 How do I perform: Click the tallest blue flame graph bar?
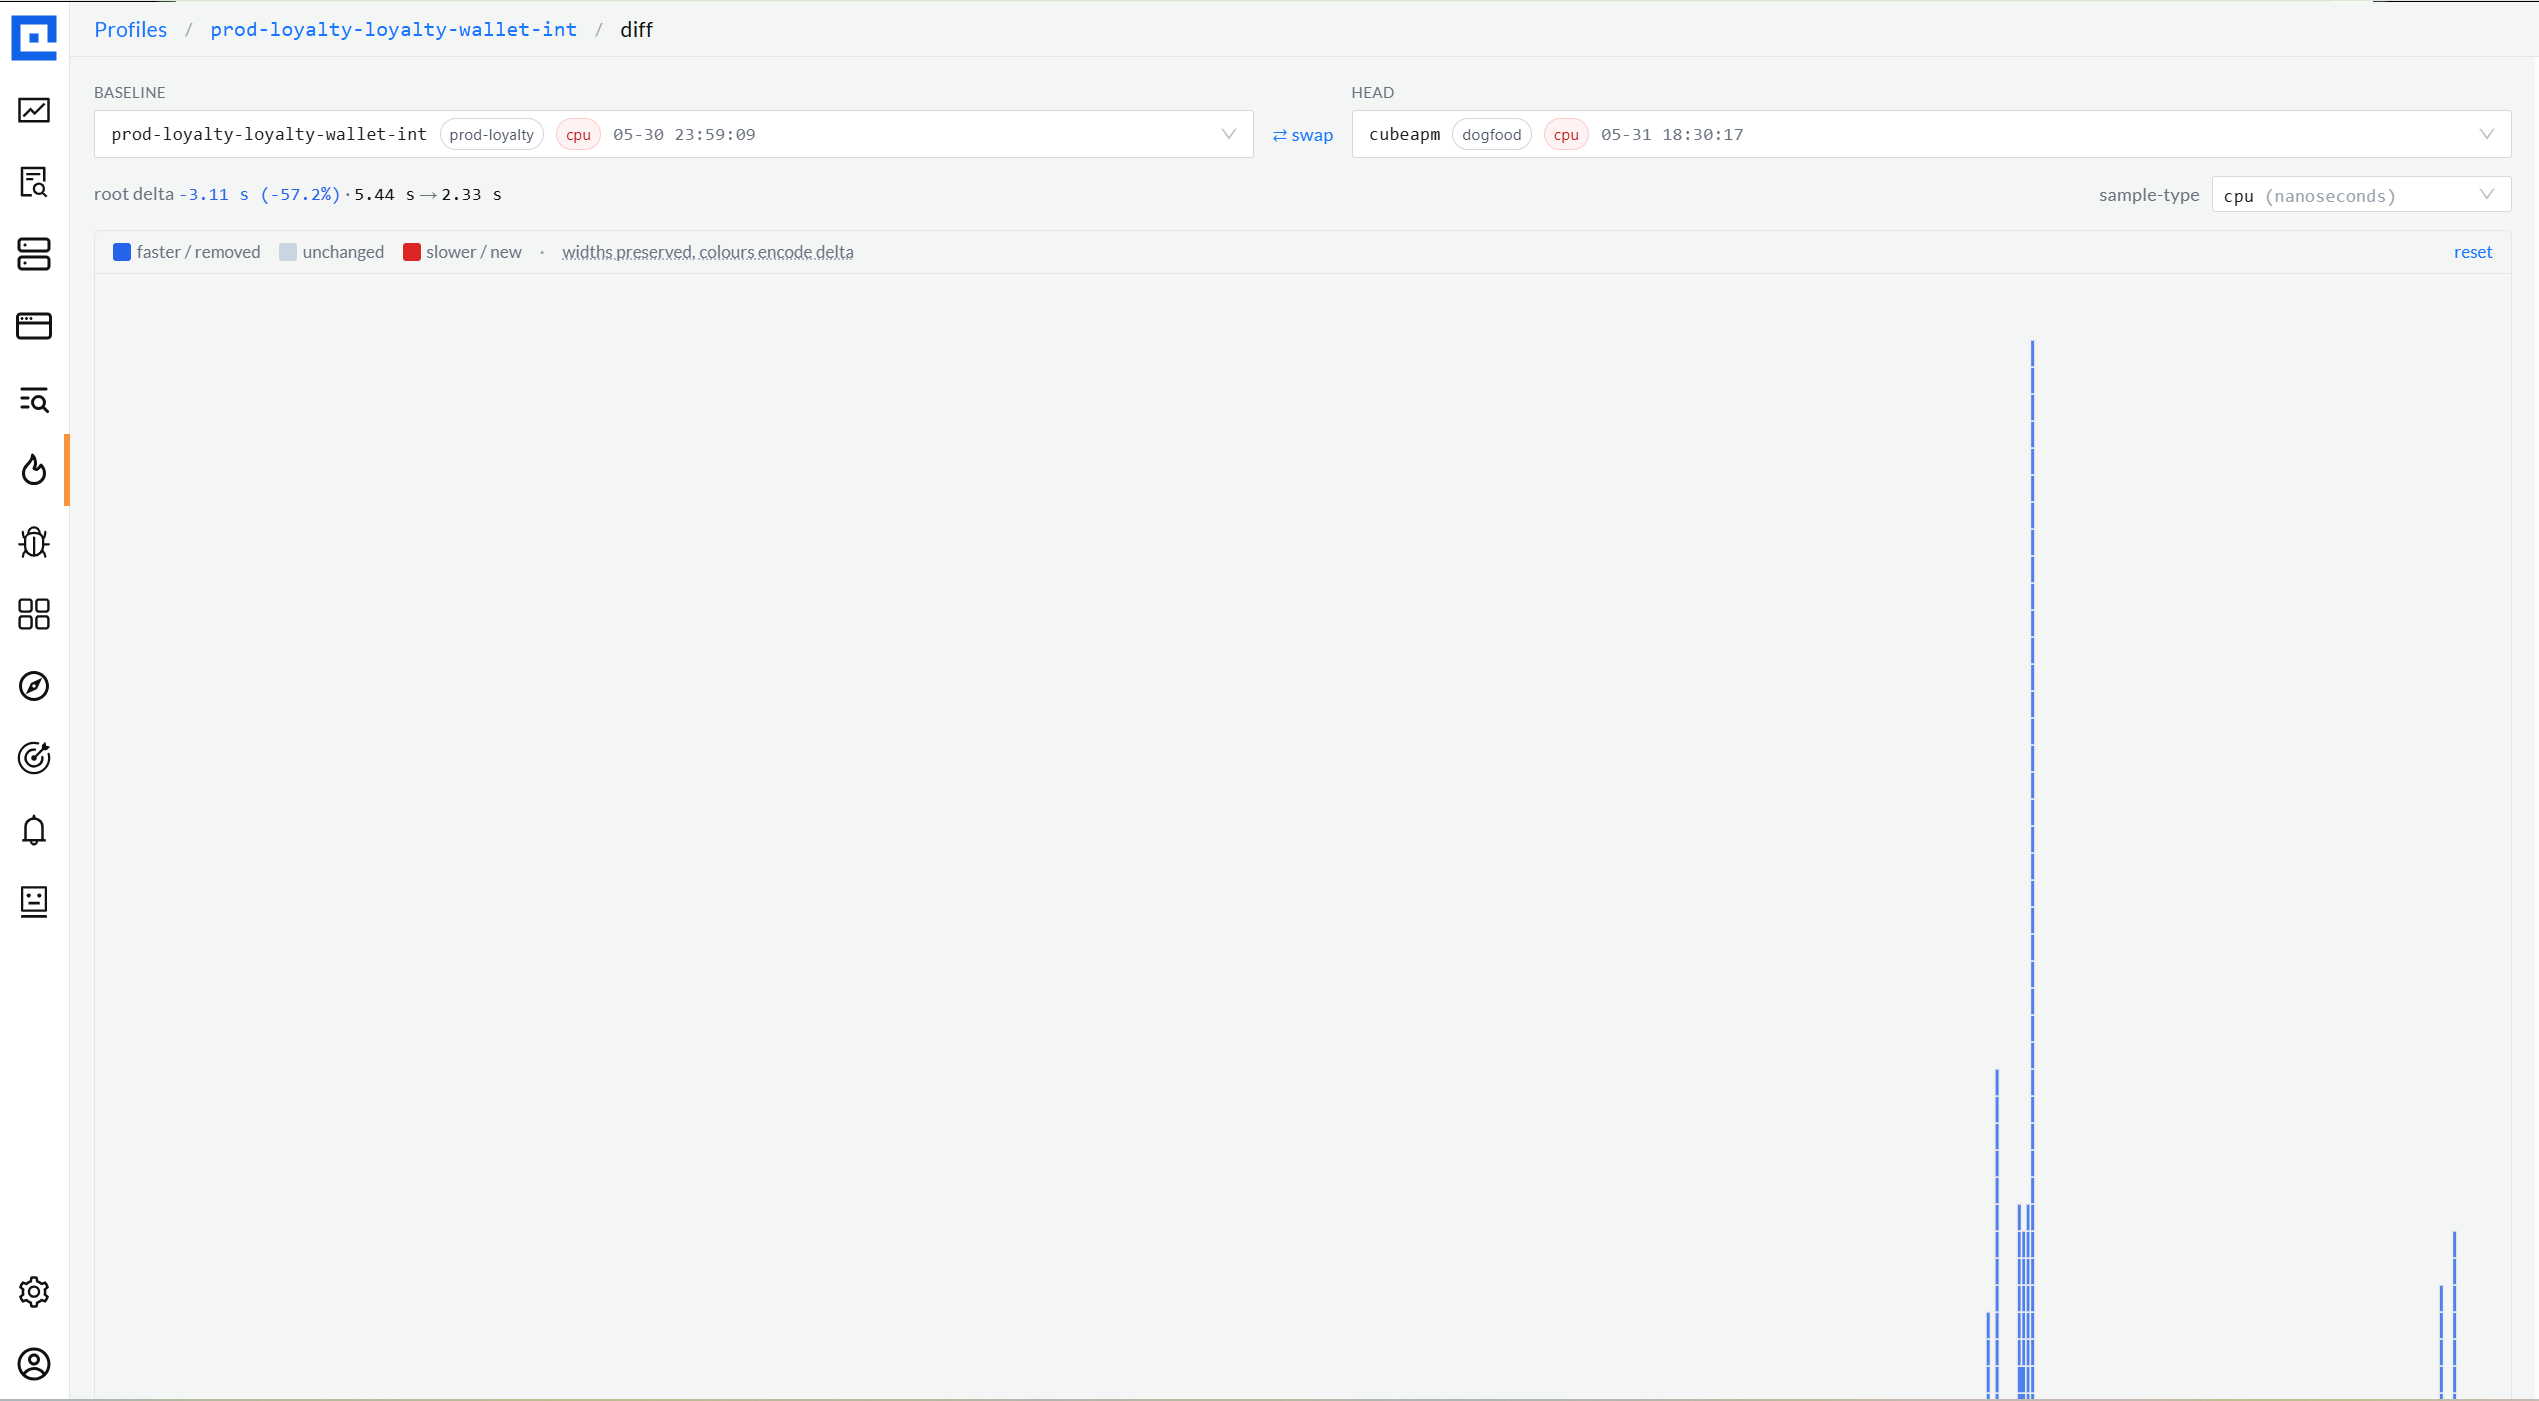pyautogui.click(x=2032, y=868)
